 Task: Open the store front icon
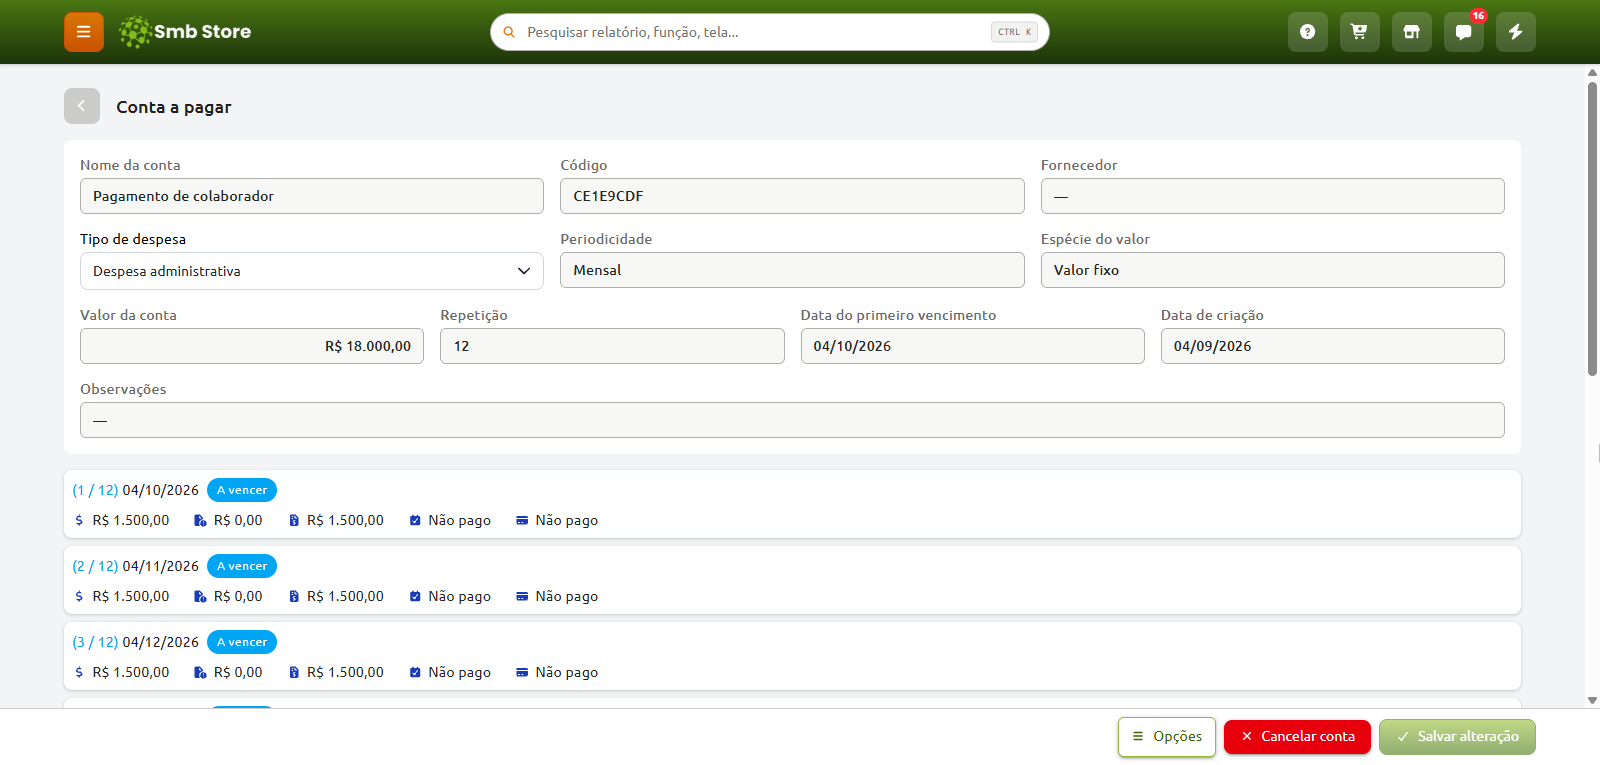[x=1411, y=32]
